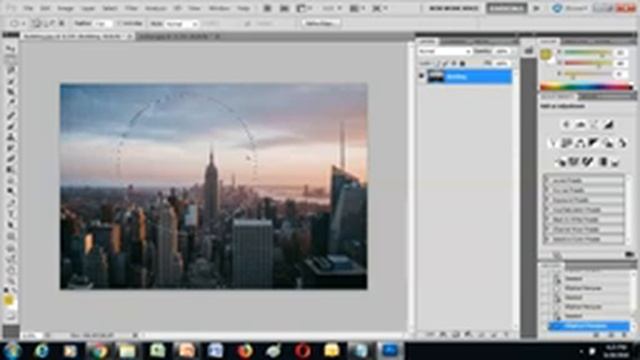Select the Move tool

click(x=11, y=49)
